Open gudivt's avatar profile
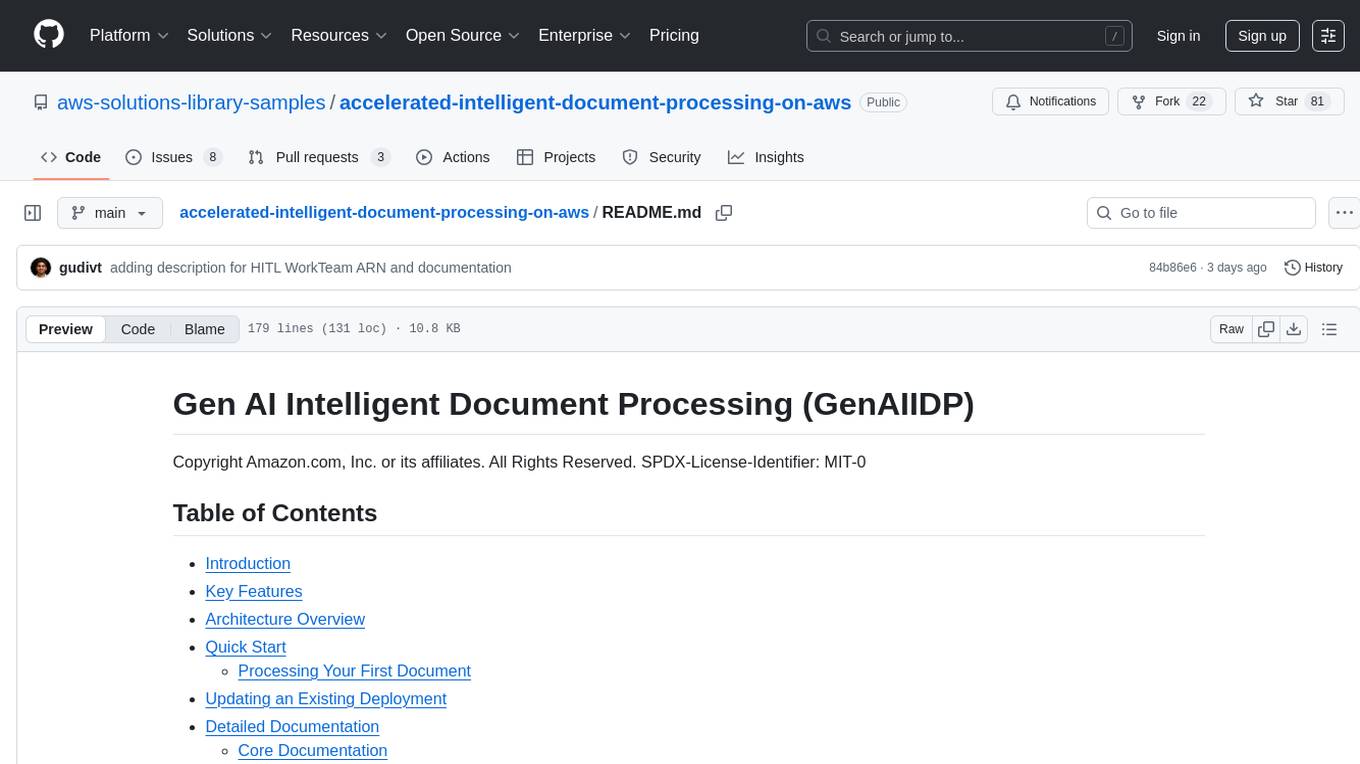The image size is (1360, 764). pyautogui.click(x=41, y=267)
